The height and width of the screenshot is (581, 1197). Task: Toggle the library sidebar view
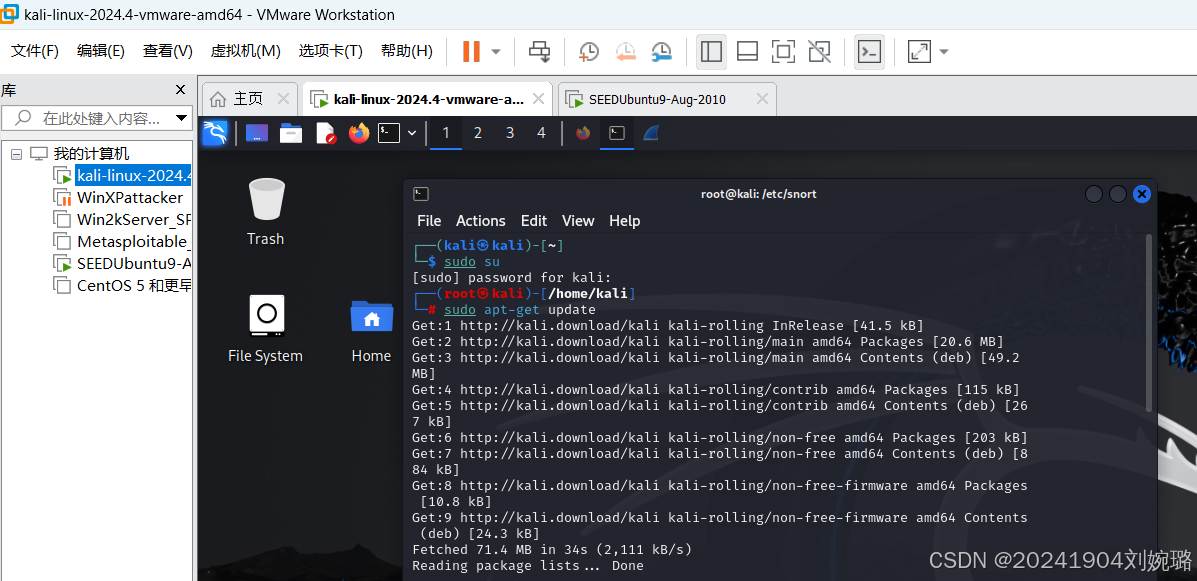pos(711,51)
